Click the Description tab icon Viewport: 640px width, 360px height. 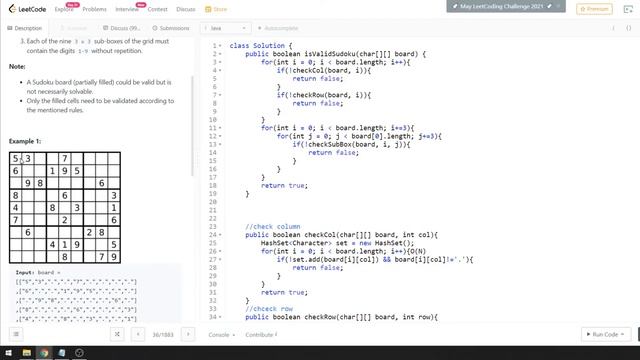point(9,28)
